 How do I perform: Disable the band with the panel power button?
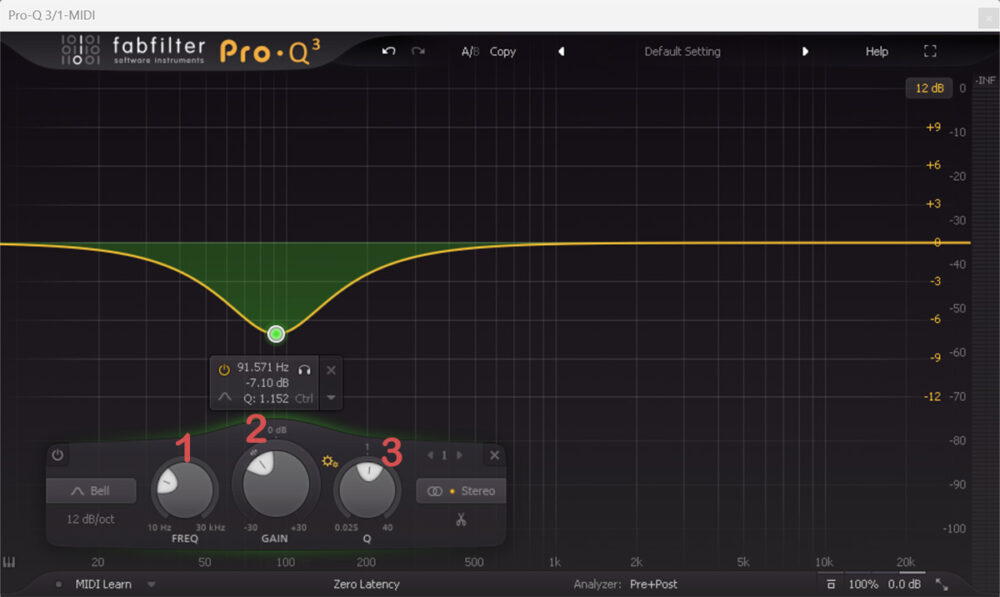point(57,455)
